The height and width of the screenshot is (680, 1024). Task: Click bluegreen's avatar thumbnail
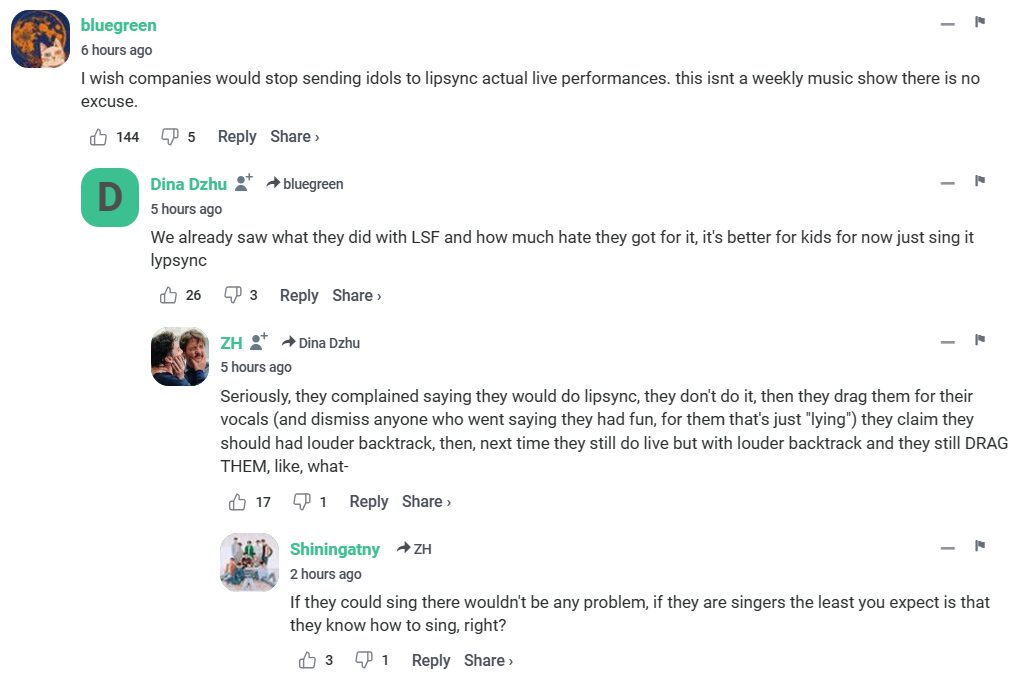[x=40, y=39]
